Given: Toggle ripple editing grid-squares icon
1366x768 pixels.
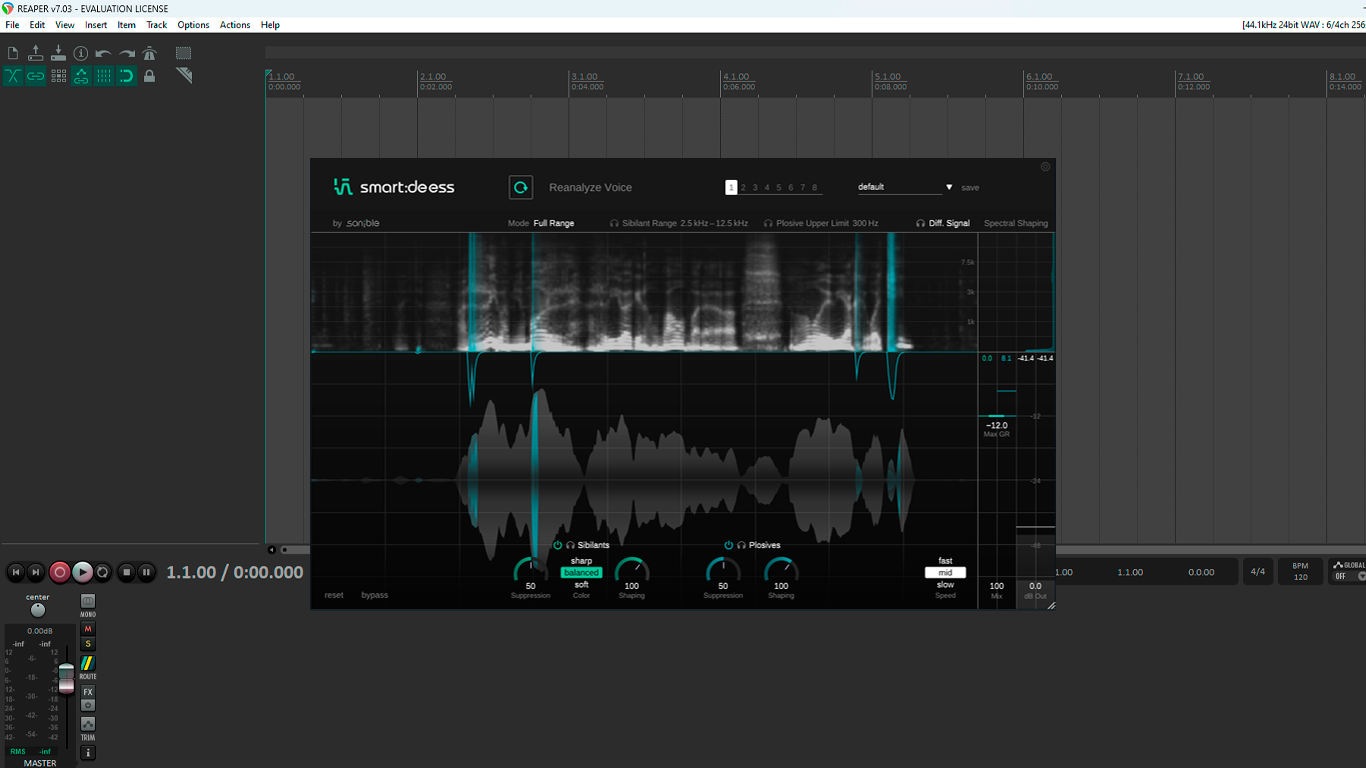Looking at the screenshot, I should pos(58,76).
